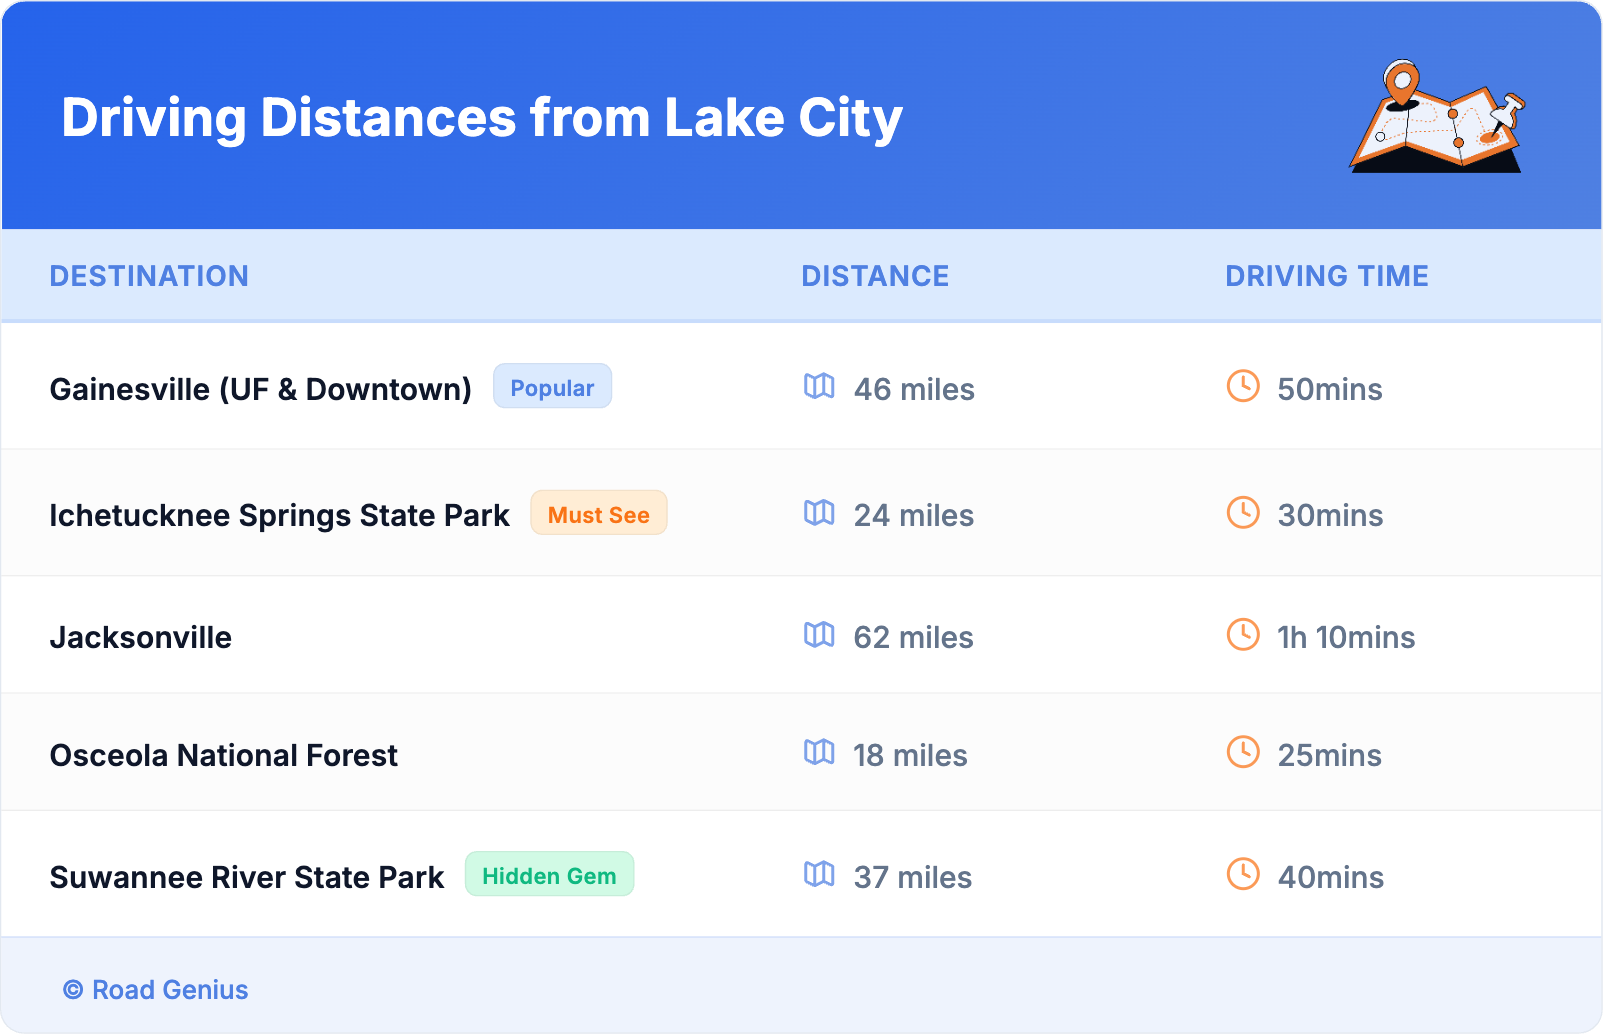Select the Hidden Gem badge
Image resolution: width=1604 pixels, height=1034 pixels.
coord(549,875)
